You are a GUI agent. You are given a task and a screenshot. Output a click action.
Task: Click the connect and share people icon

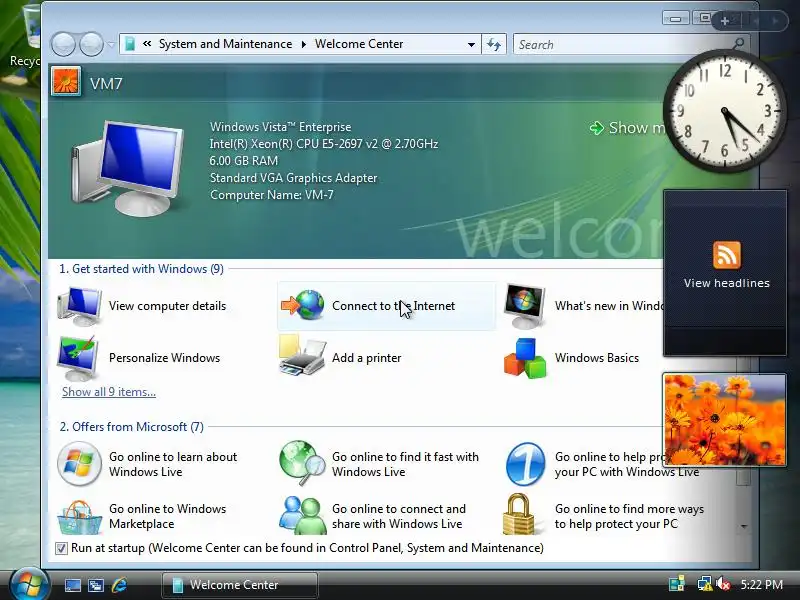(303, 515)
